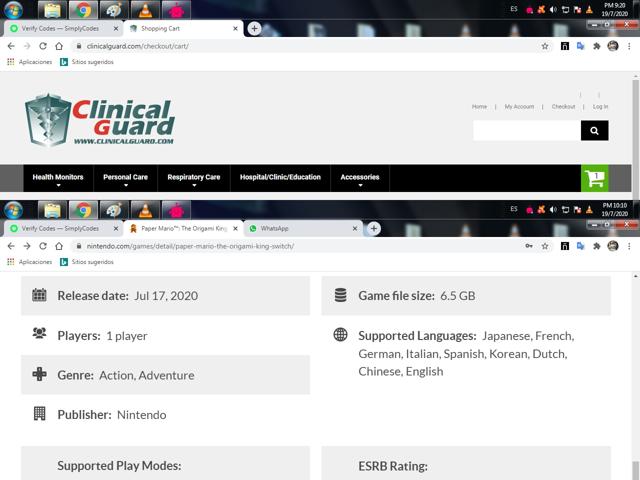Viewport: 640px width, 480px height.
Task: Open a new tab next to Shopping Cart
Action: (254, 29)
